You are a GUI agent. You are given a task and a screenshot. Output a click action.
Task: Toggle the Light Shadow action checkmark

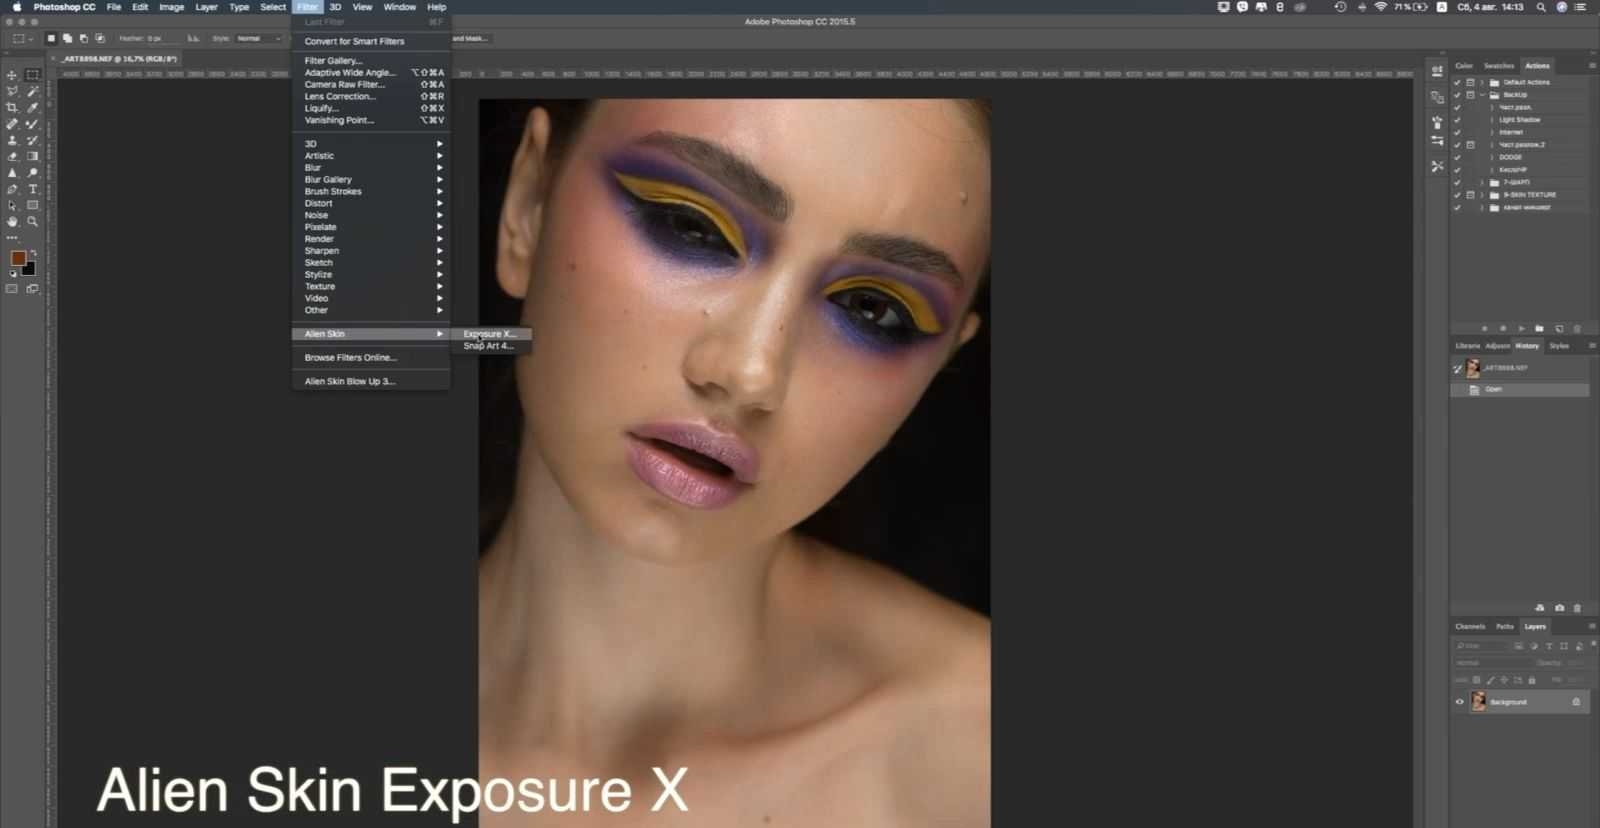[x=1457, y=120]
